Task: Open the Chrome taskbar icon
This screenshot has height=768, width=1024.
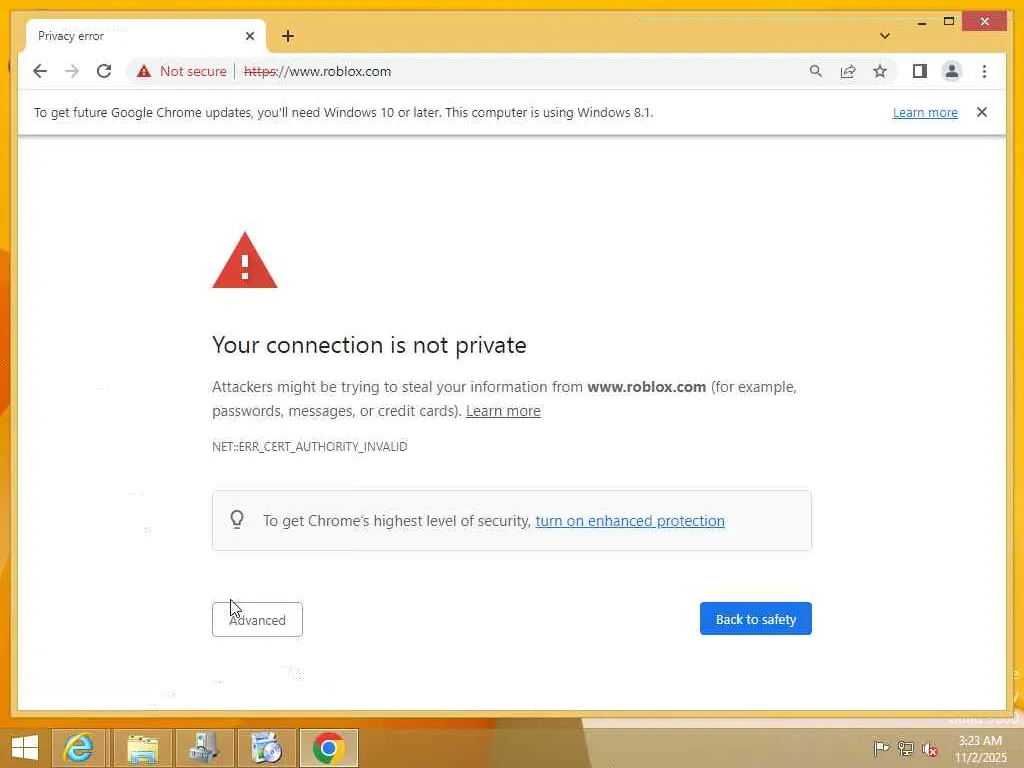Action: click(x=328, y=748)
